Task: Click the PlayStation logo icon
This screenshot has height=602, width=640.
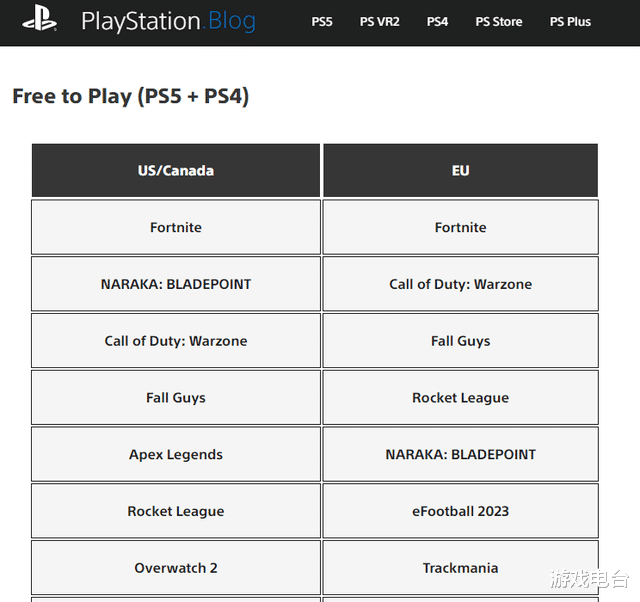Action: point(39,19)
